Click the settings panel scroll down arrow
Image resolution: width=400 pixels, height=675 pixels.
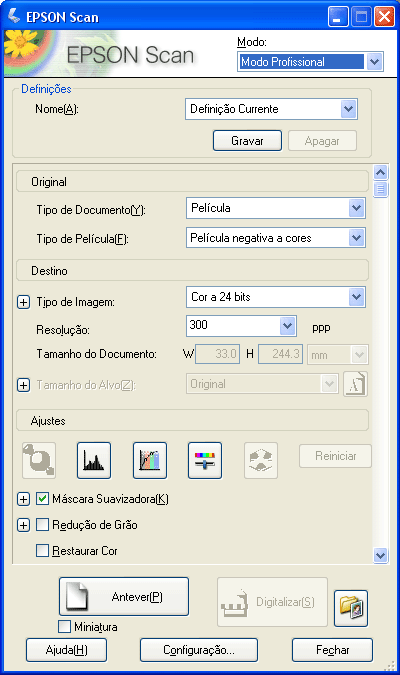tap(380, 555)
